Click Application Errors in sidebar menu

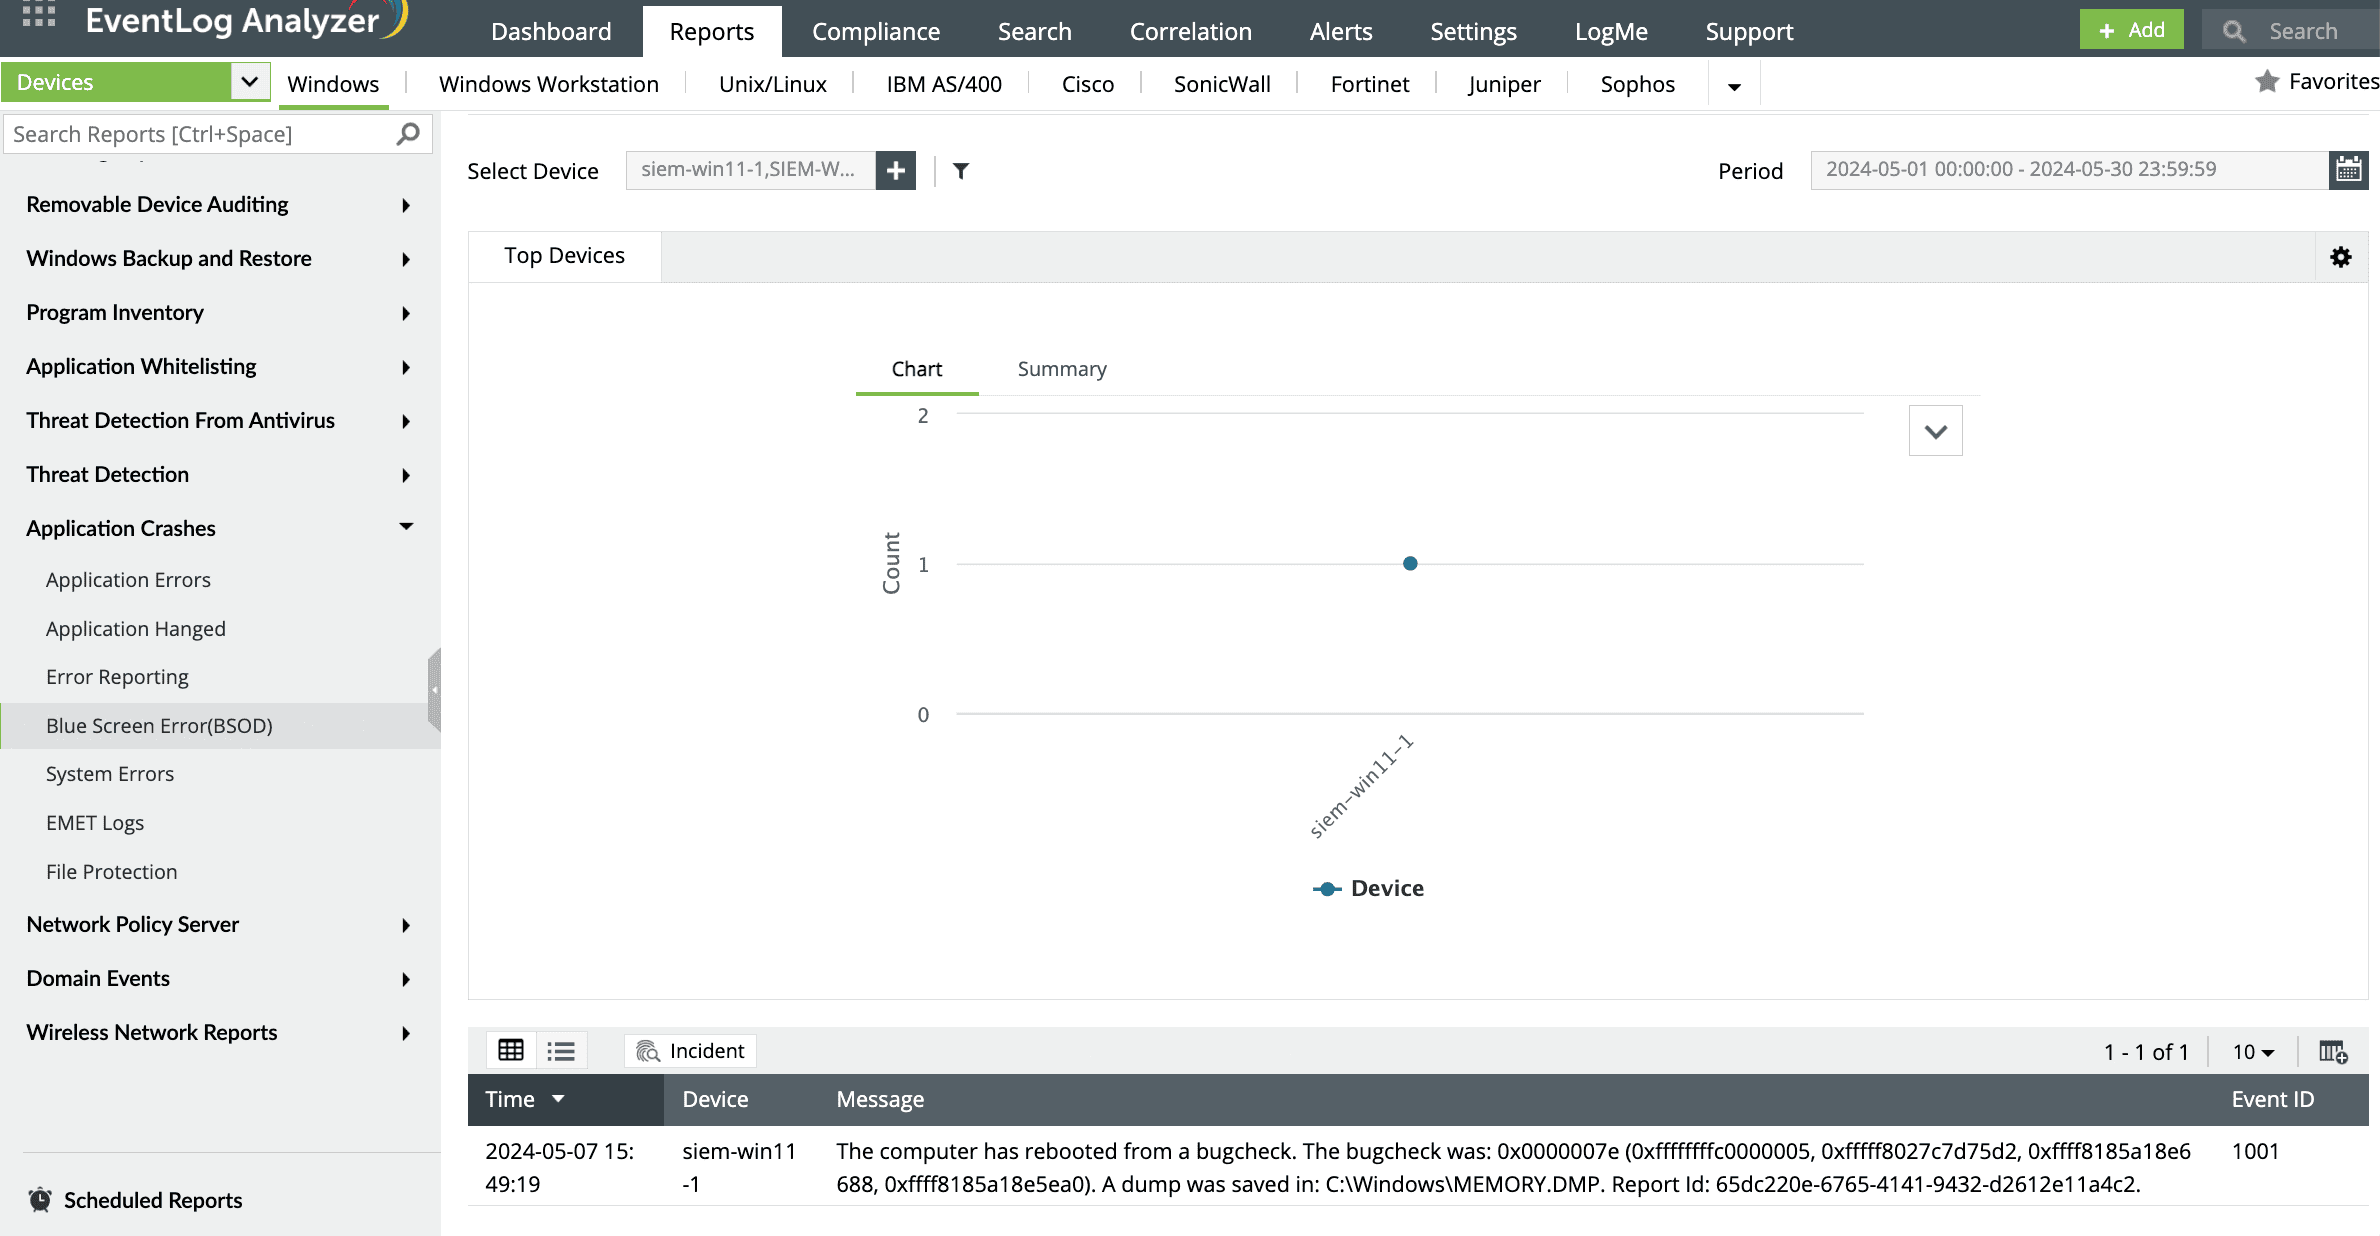point(129,579)
